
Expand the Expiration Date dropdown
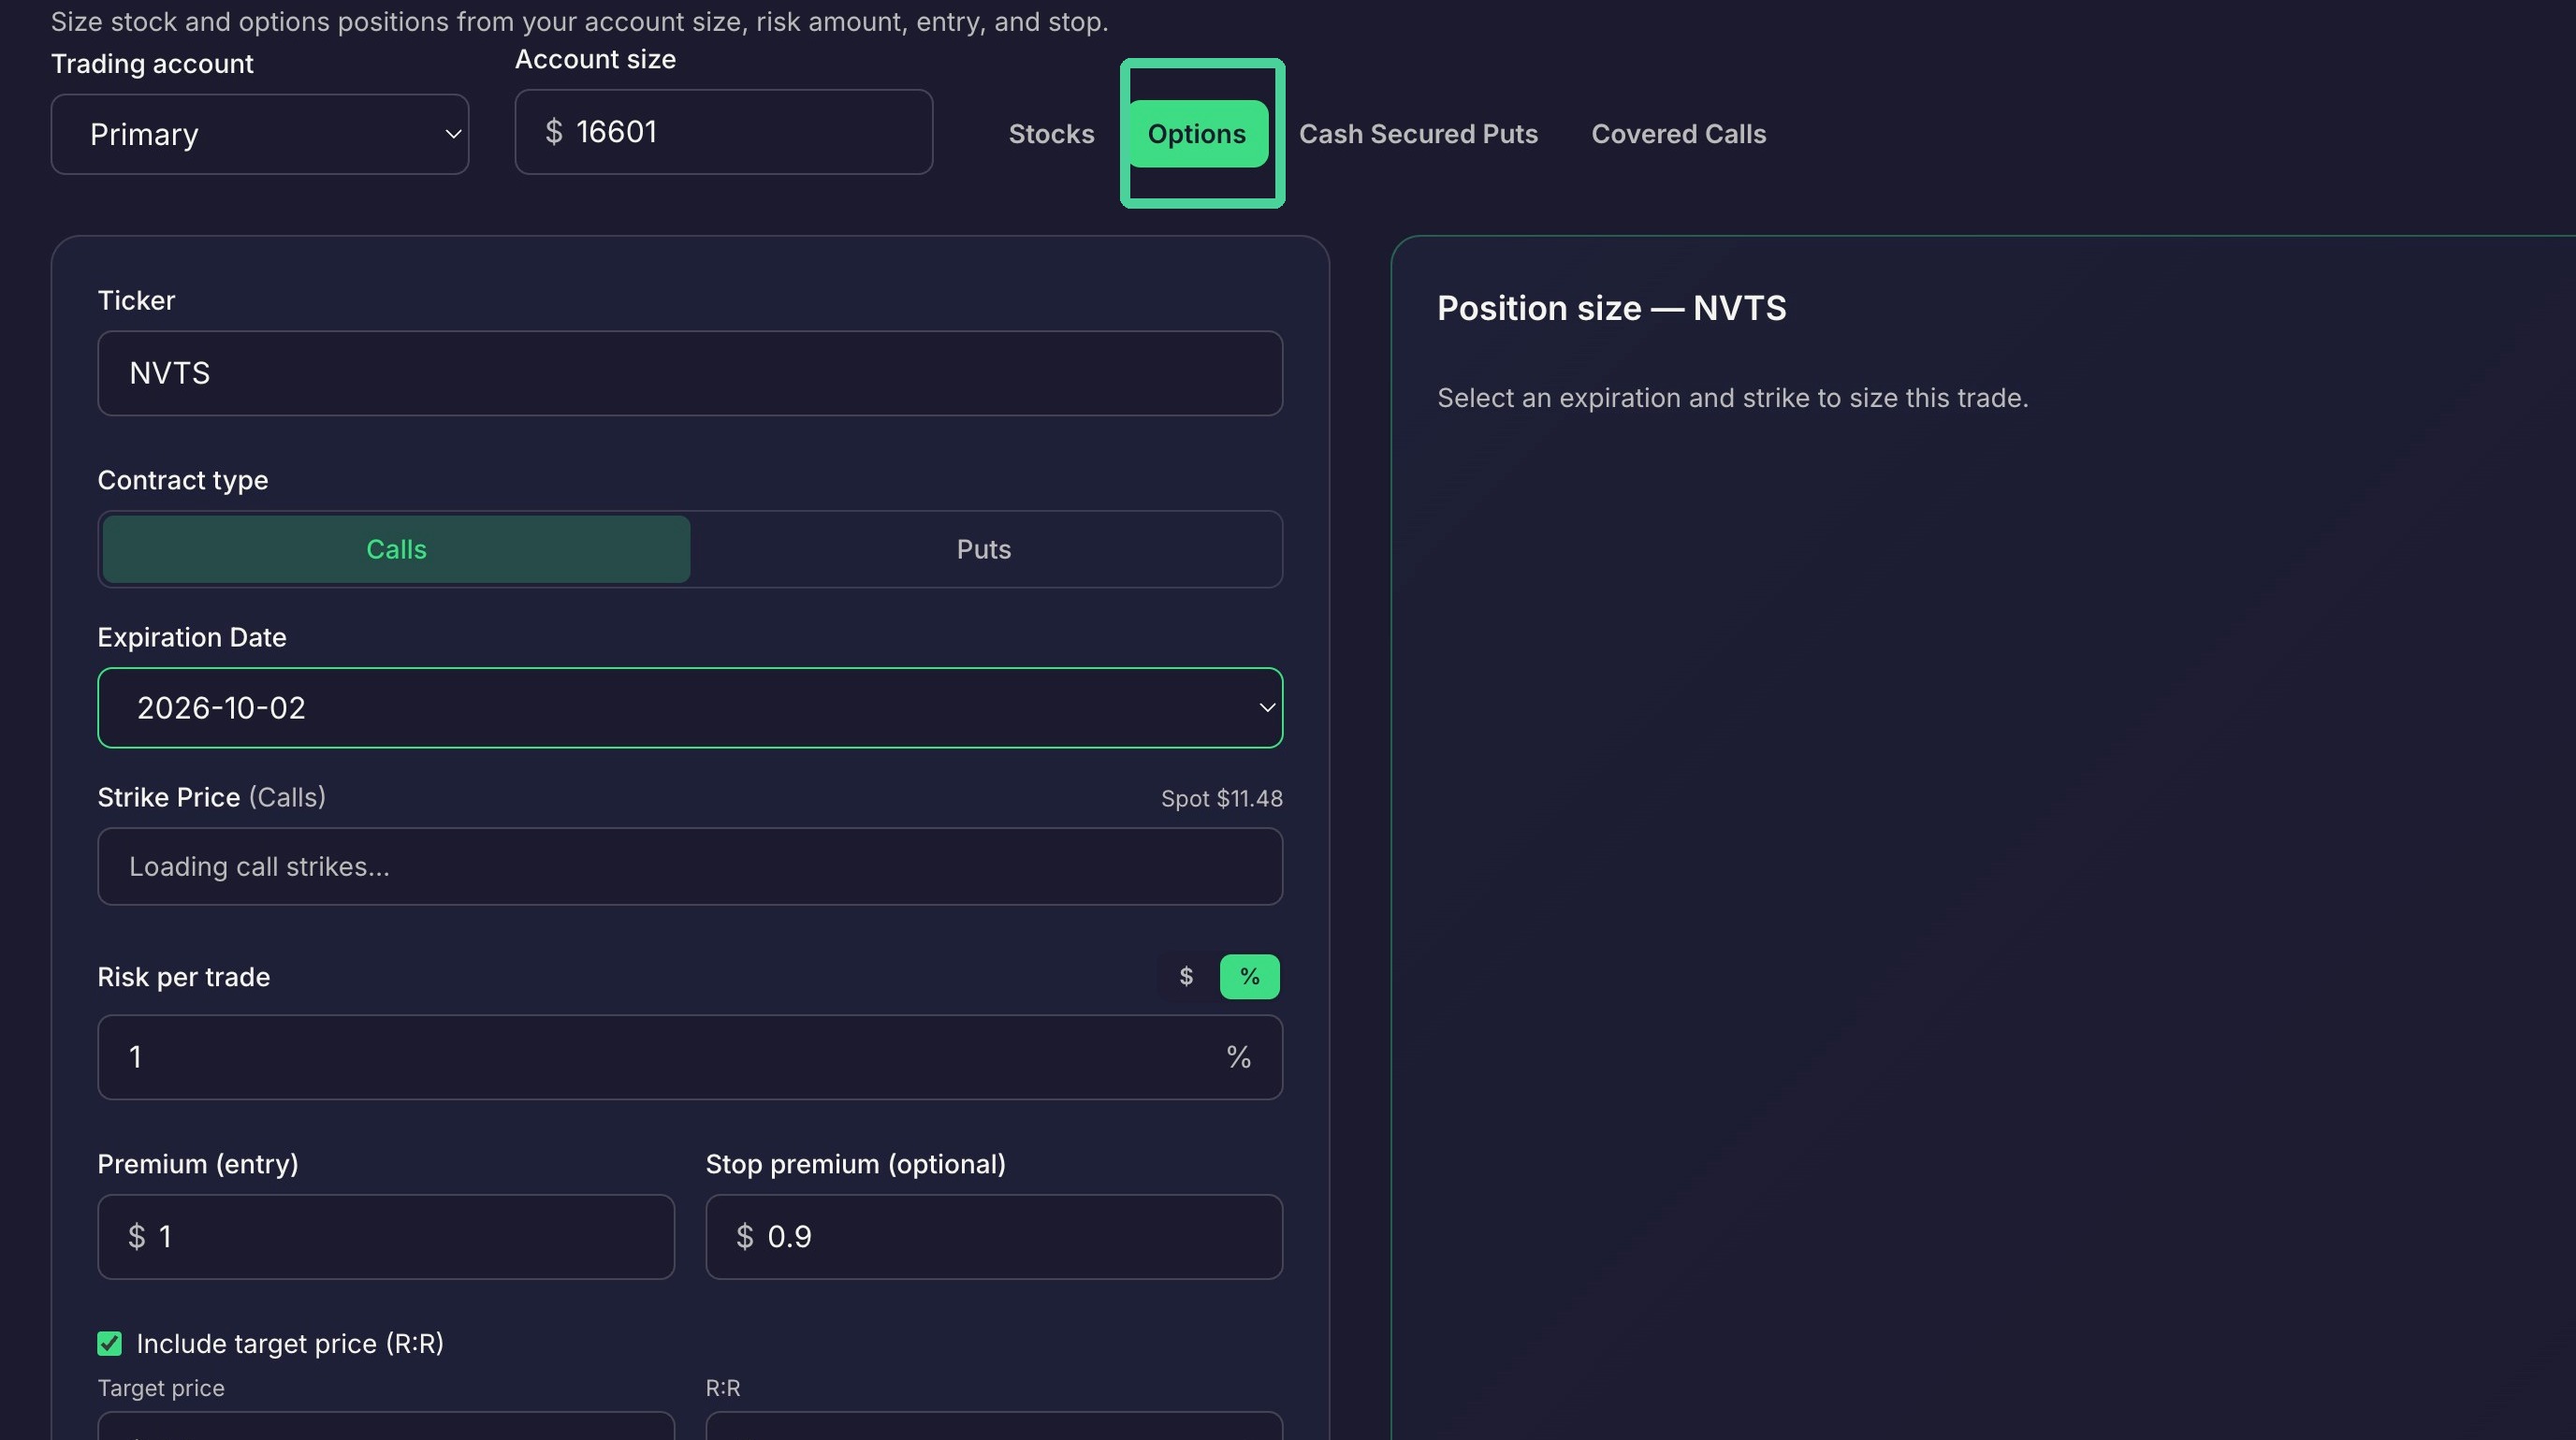pos(690,708)
